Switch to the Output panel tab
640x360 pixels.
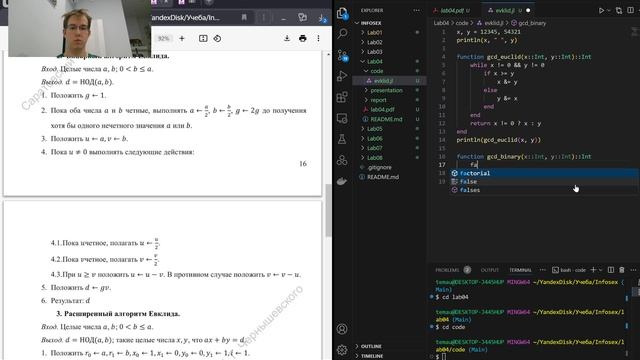pos(490,270)
